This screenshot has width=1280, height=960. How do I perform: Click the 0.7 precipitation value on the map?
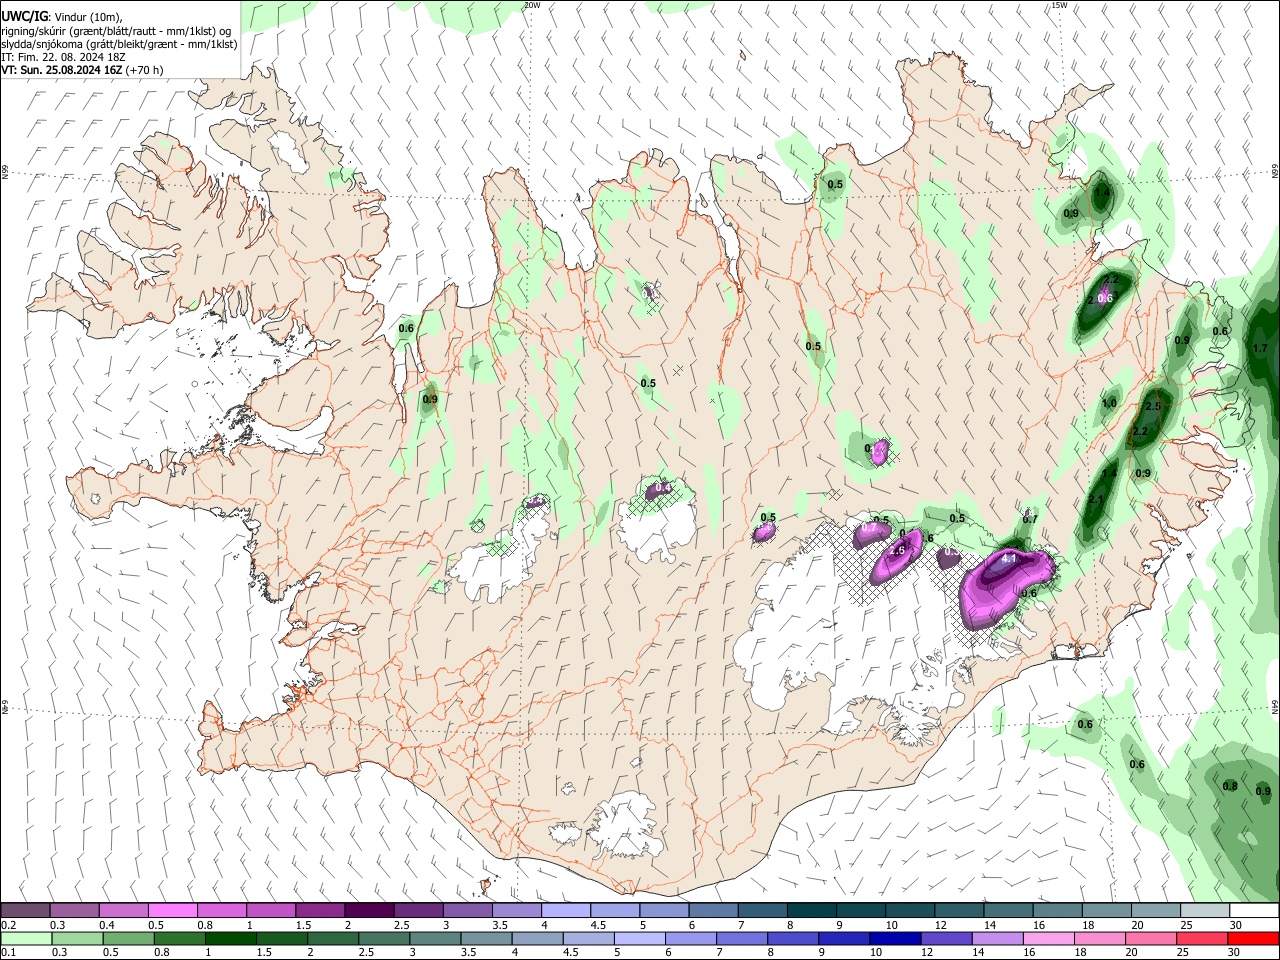pos(1030,519)
